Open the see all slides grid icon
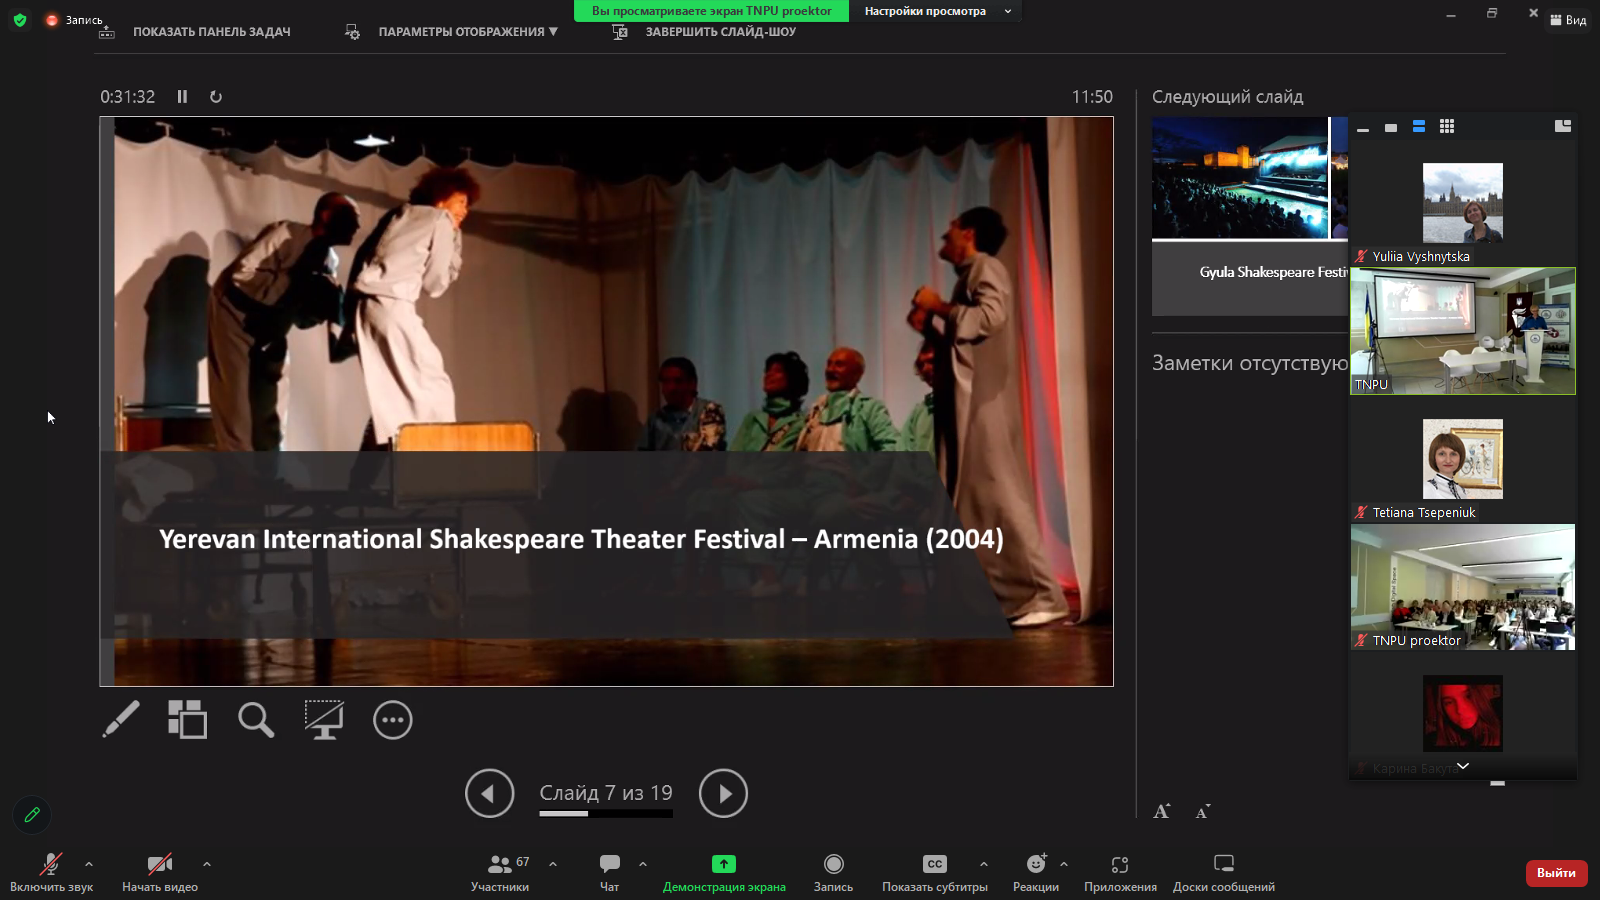 tap(187, 719)
